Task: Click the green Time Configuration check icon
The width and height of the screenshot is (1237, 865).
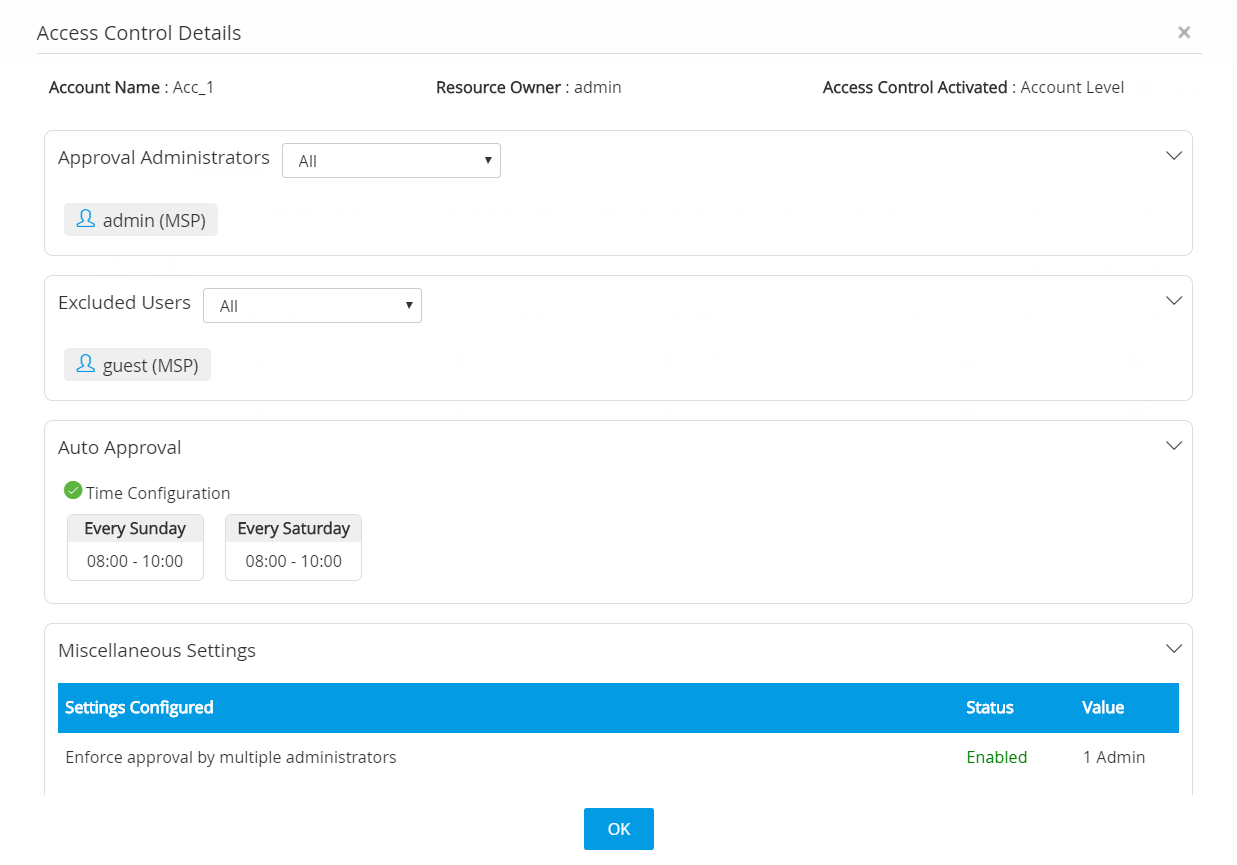Action: [x=73, y=490]
